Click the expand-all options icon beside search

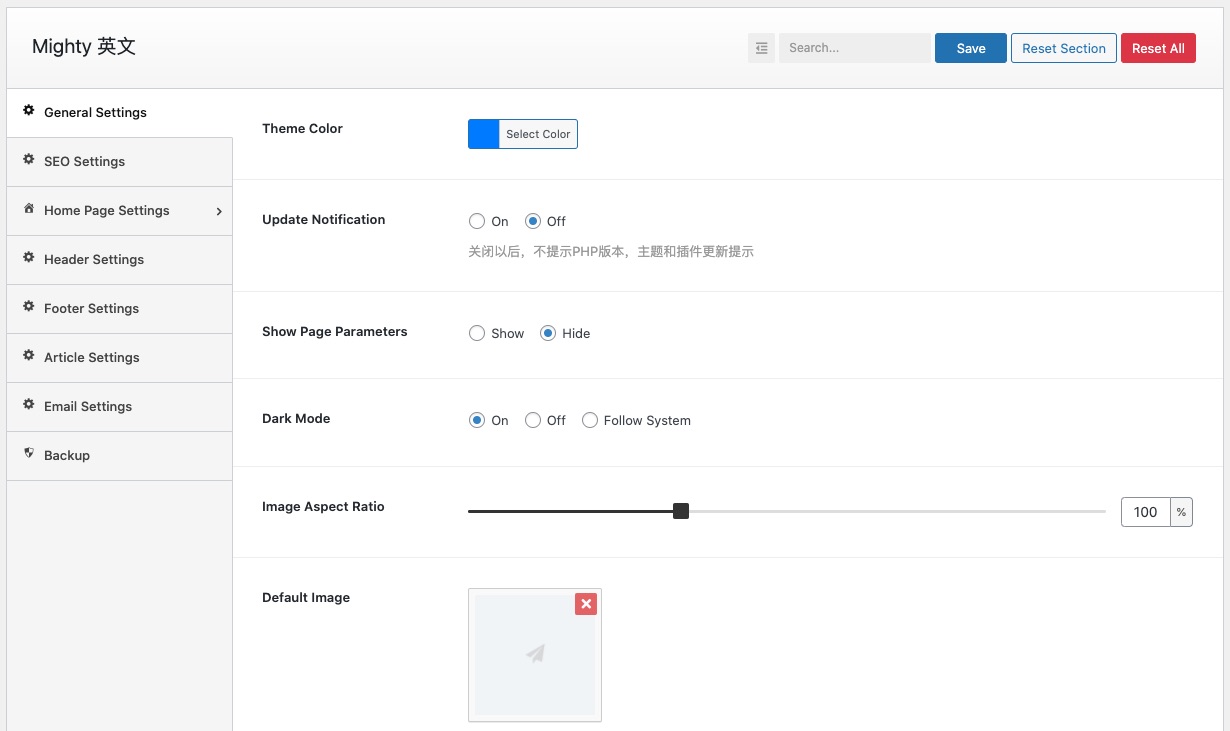tap(761, 48)
